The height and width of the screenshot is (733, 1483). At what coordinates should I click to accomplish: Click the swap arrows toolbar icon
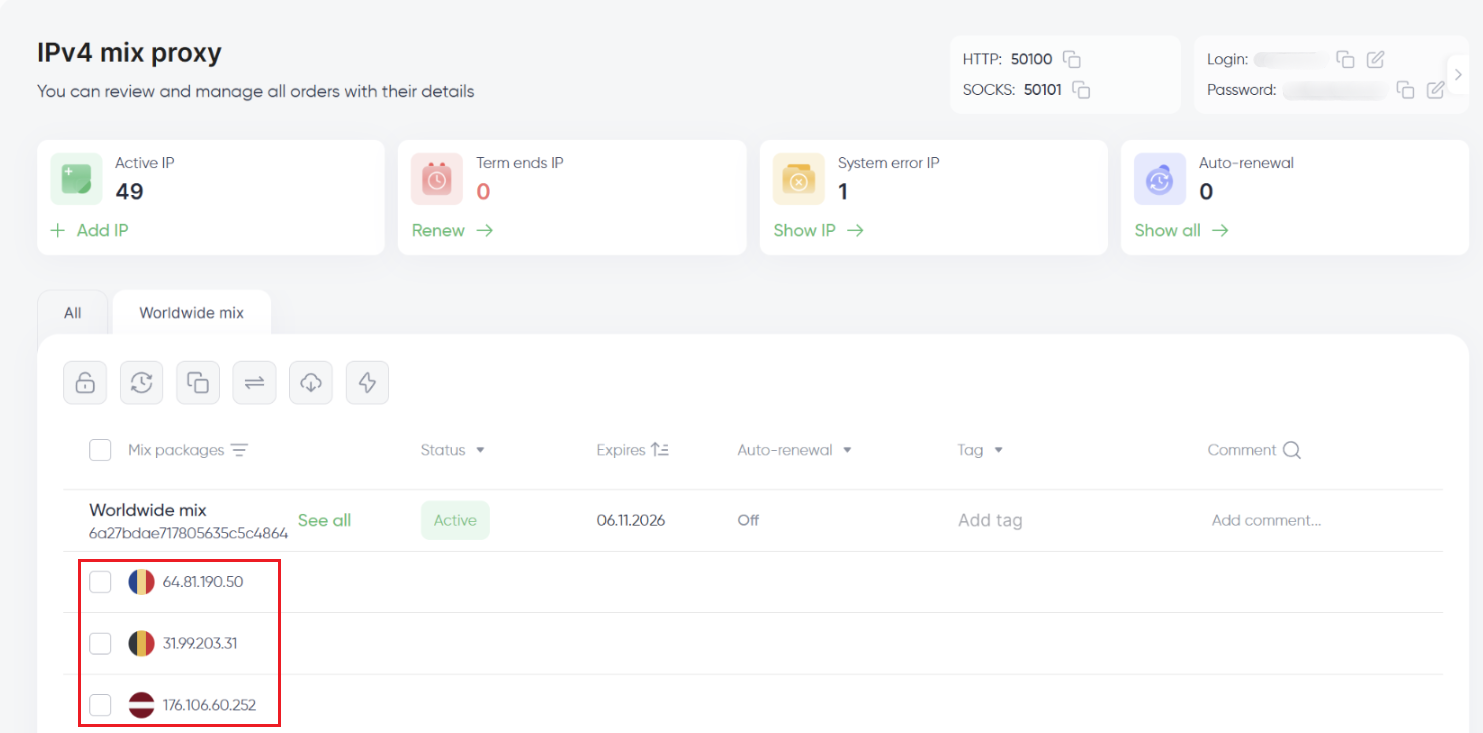[254, 382]
